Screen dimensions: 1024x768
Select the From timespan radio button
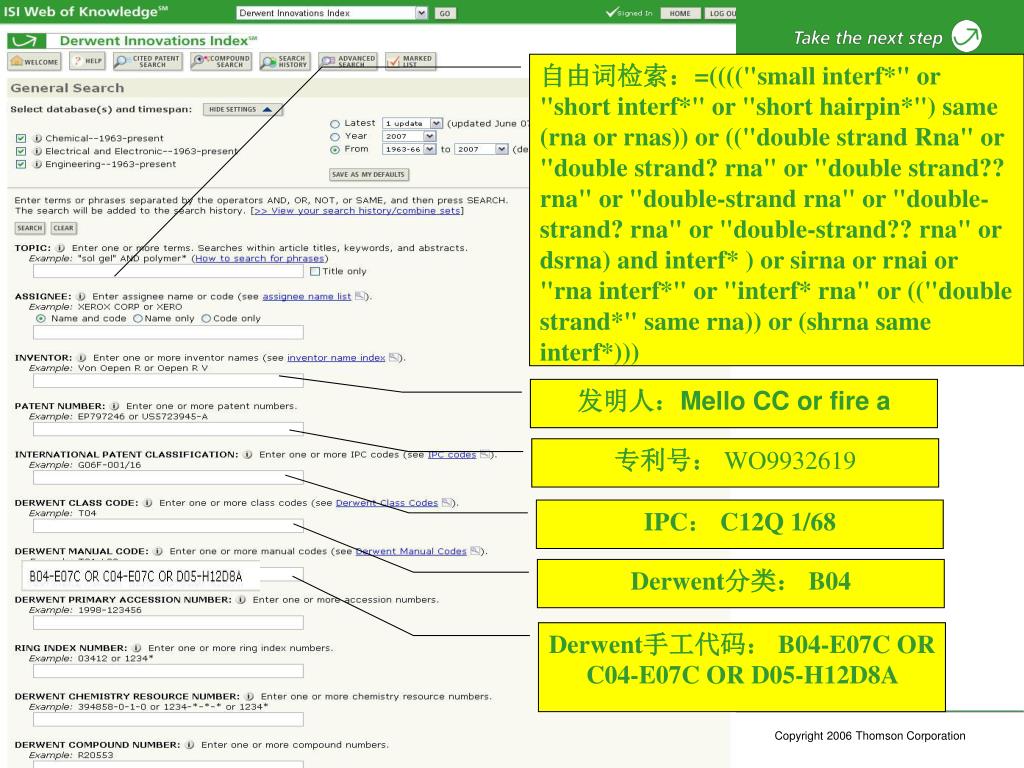tap(335, 150)
